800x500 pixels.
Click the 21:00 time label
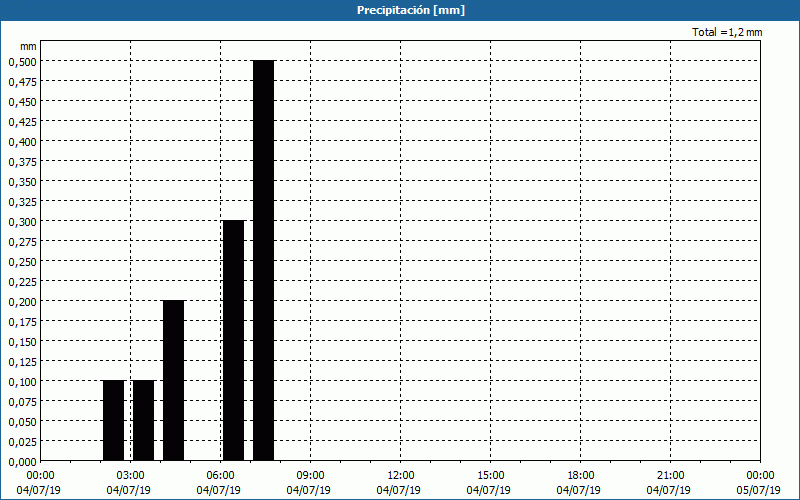(670, 476)
